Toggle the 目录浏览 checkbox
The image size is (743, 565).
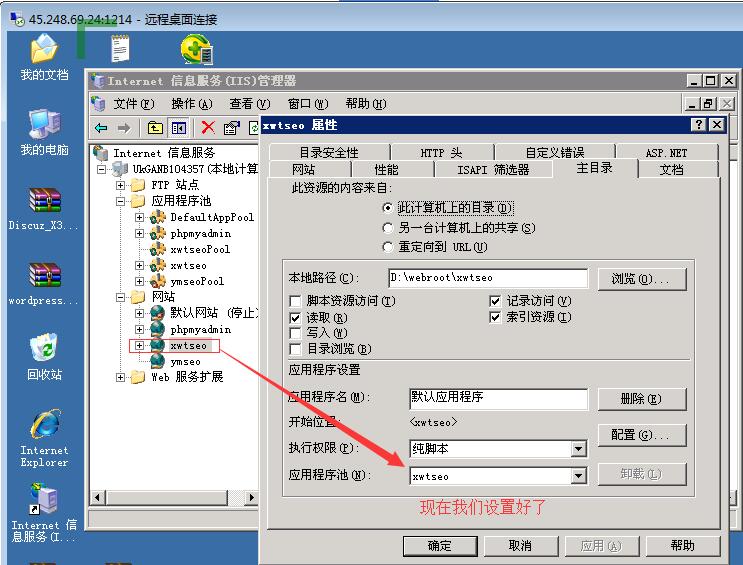(x=295, y=349)
